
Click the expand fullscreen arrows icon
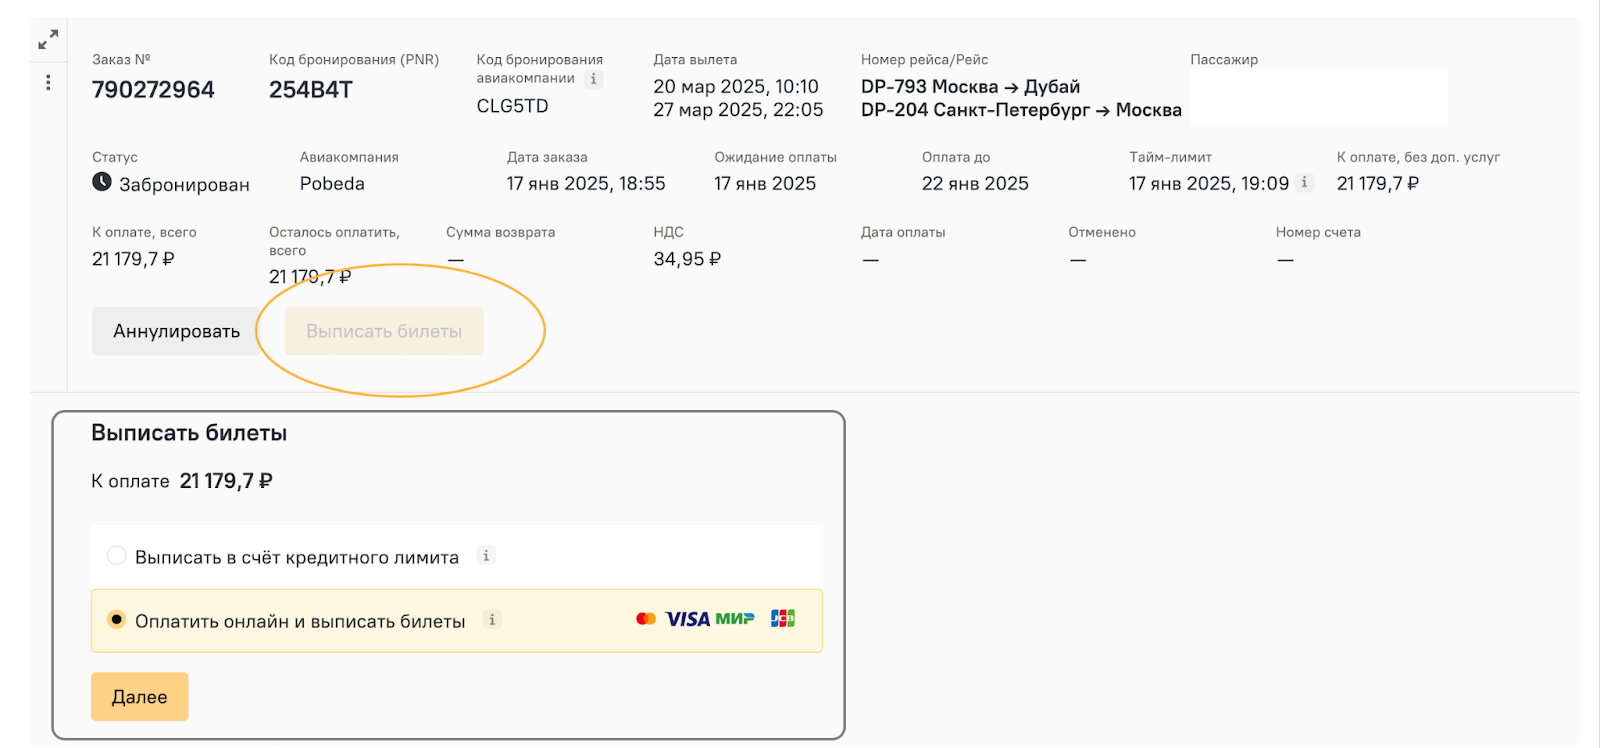click(x=48, y=40)
